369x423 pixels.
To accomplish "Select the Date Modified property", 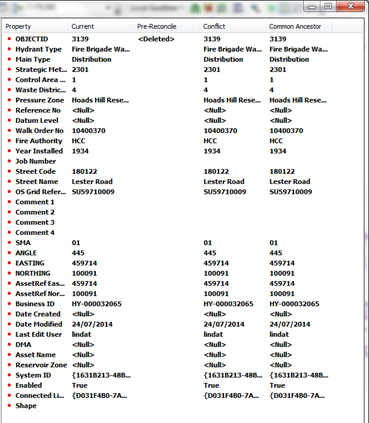I will tap(39, 324).
